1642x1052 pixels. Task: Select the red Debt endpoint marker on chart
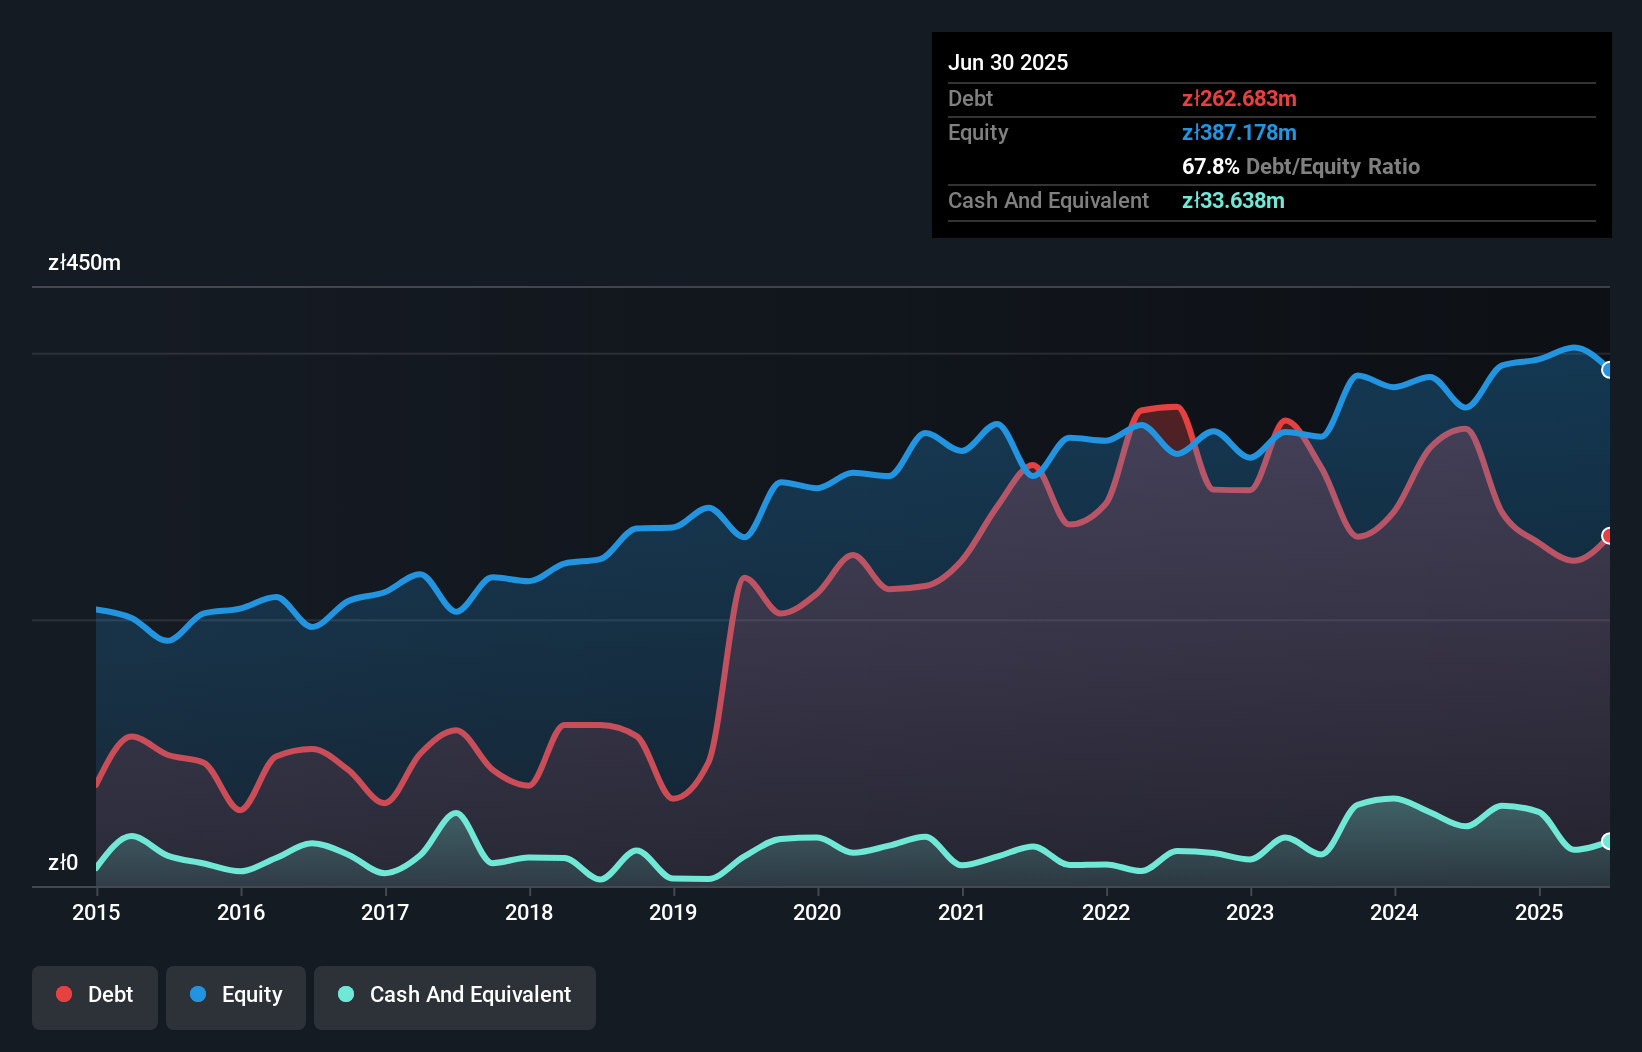pos(1608,536)
